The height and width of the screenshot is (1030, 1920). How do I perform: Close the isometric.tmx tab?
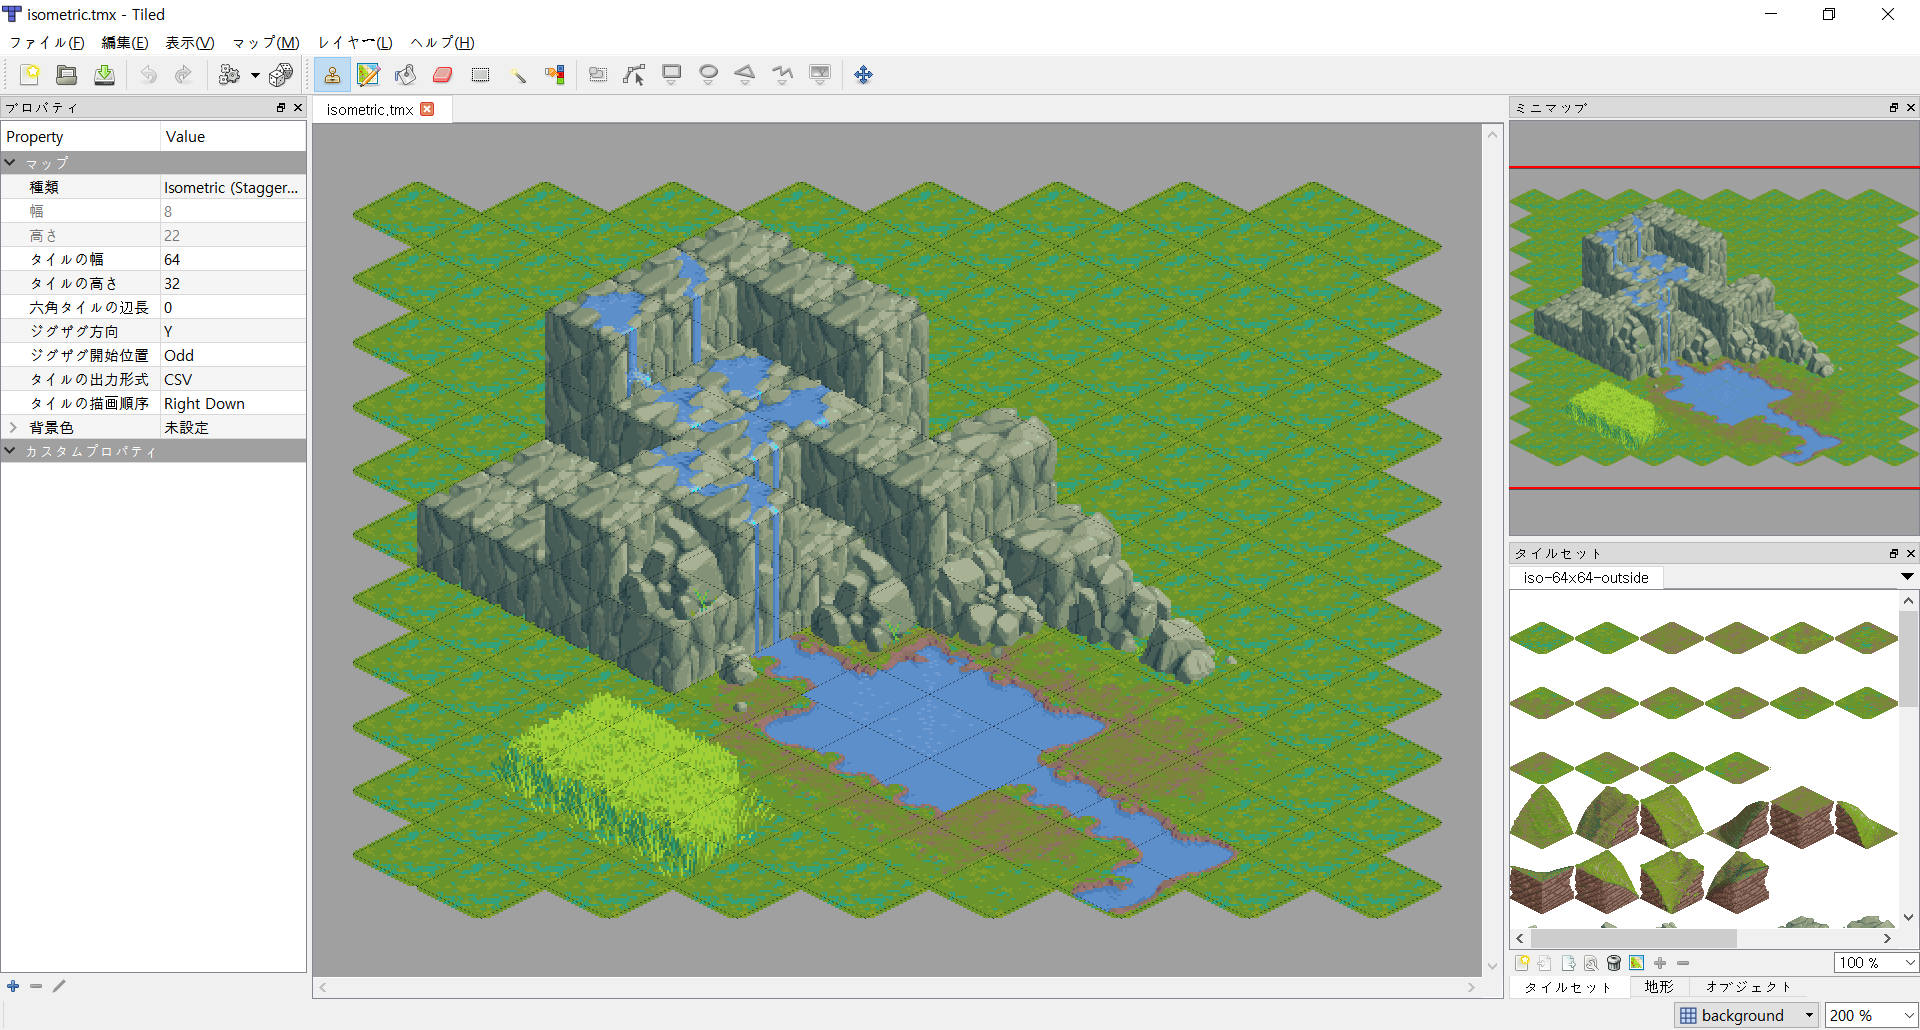427,109
